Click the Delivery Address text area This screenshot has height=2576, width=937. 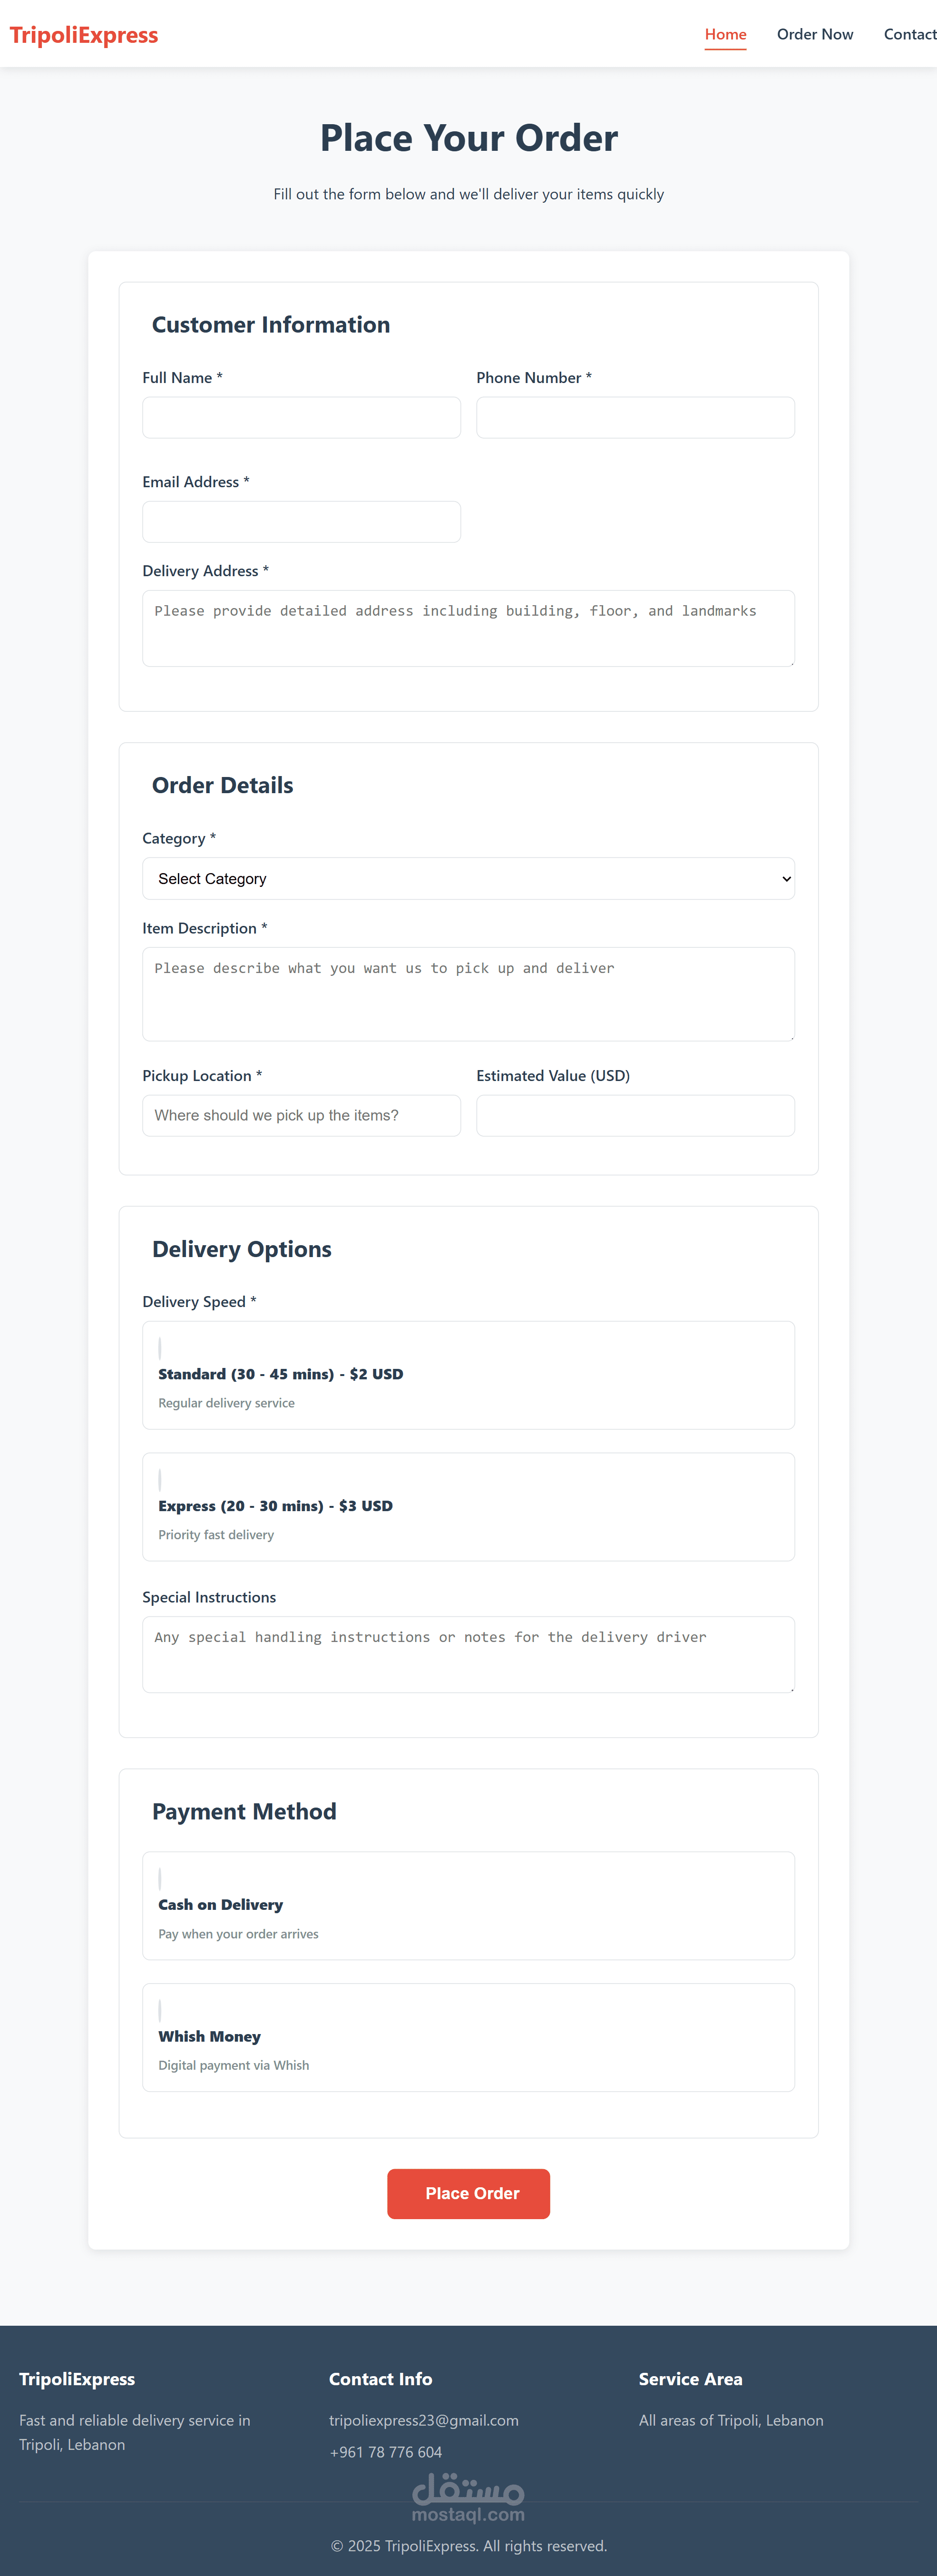point(468,628)
